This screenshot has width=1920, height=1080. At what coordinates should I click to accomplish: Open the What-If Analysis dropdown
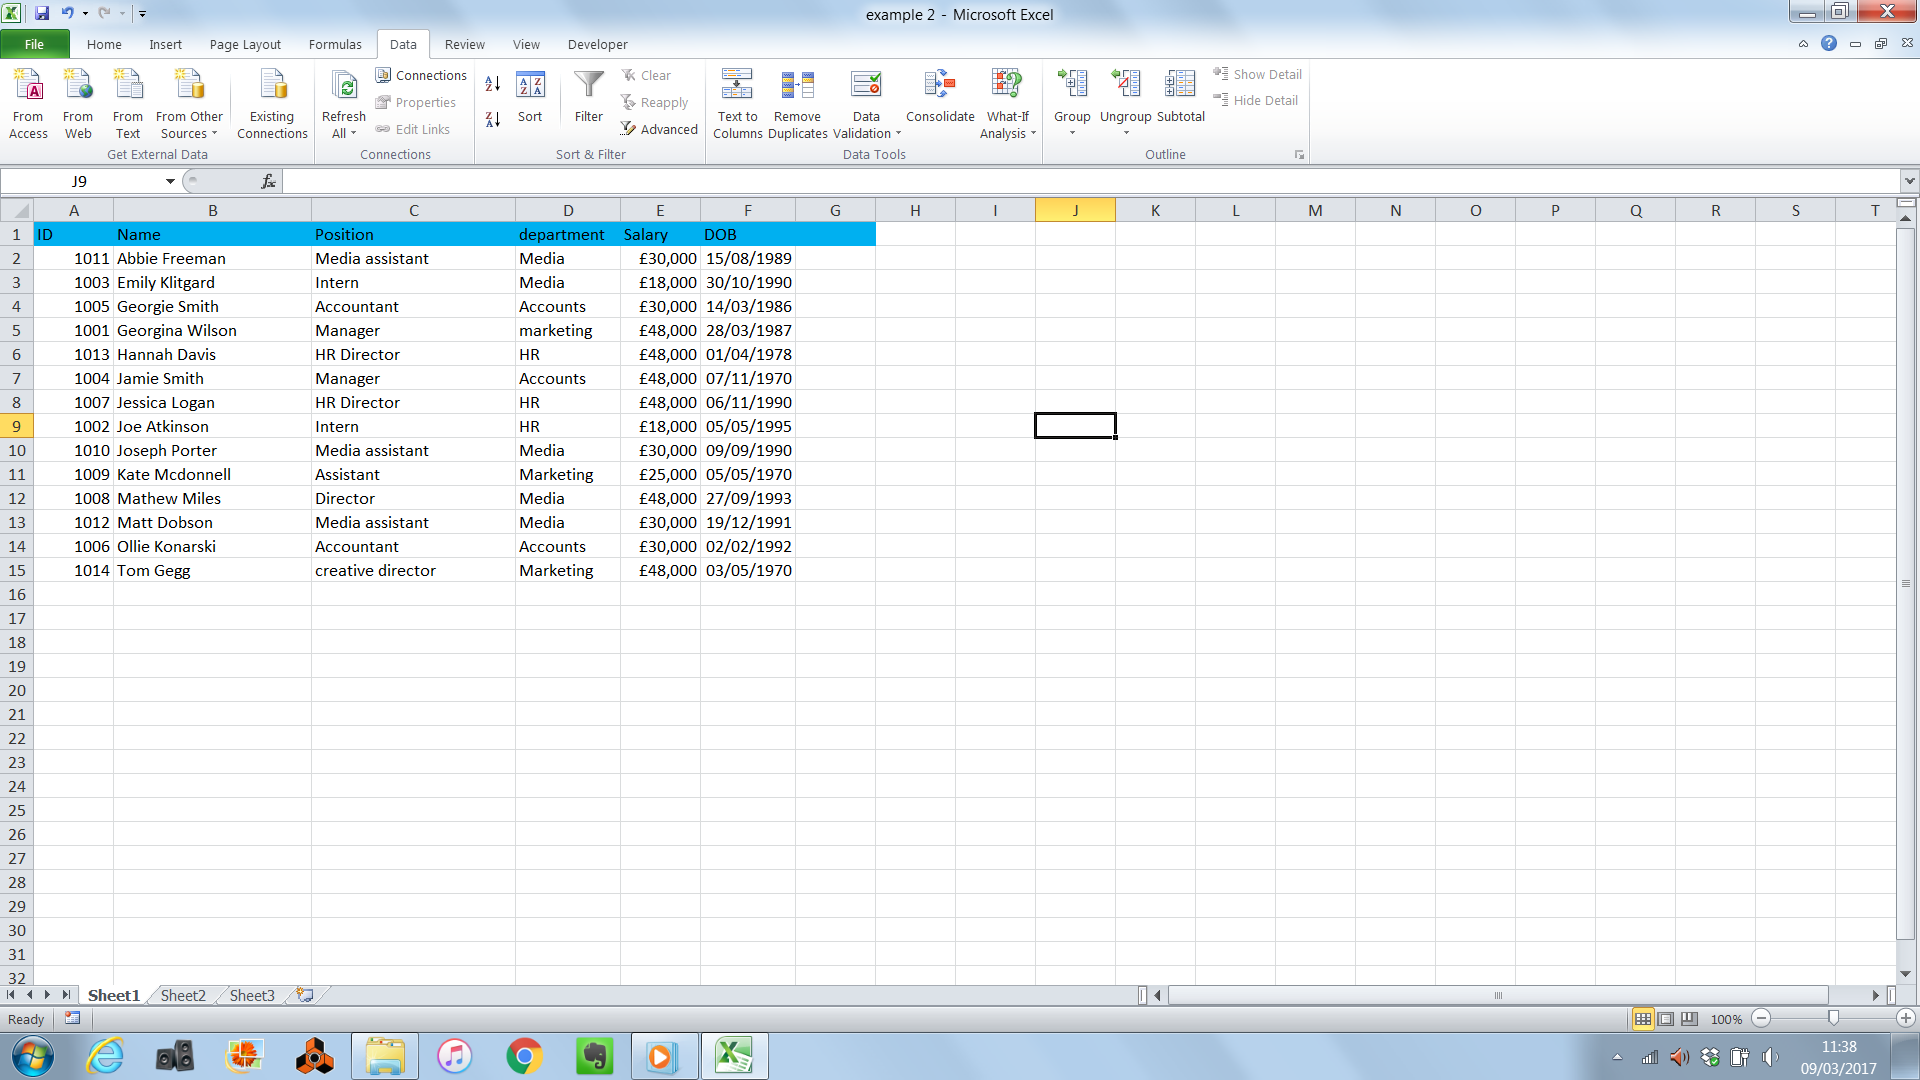1007,104
